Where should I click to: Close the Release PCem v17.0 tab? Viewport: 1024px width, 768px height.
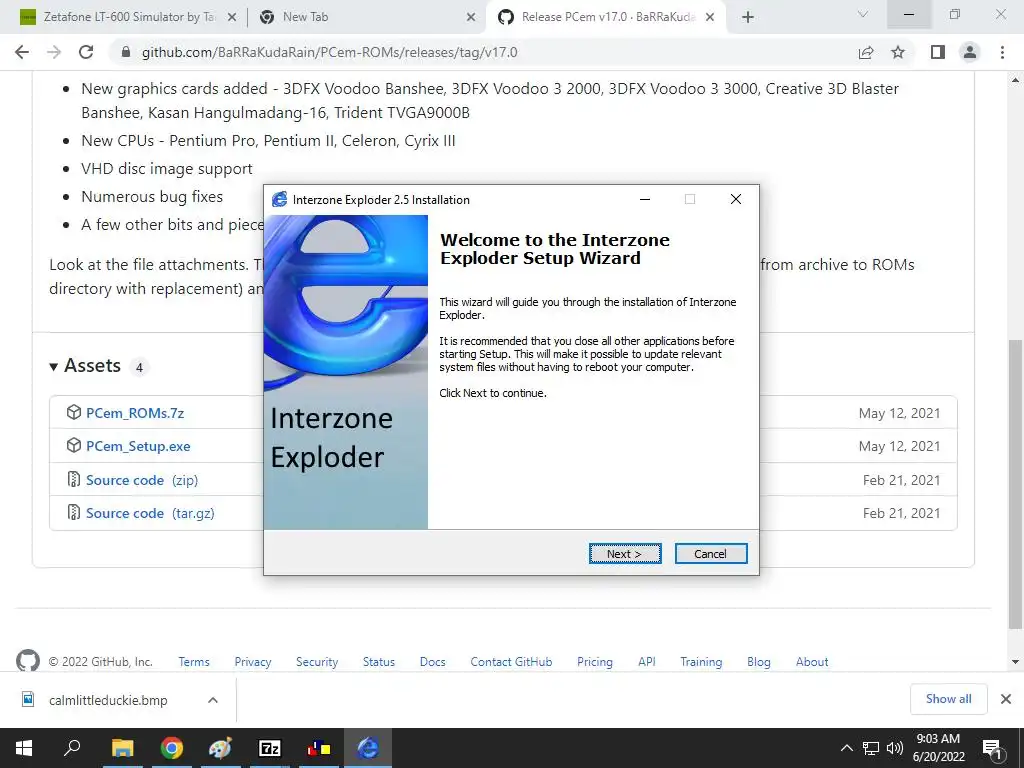click(x=711, y=18)
